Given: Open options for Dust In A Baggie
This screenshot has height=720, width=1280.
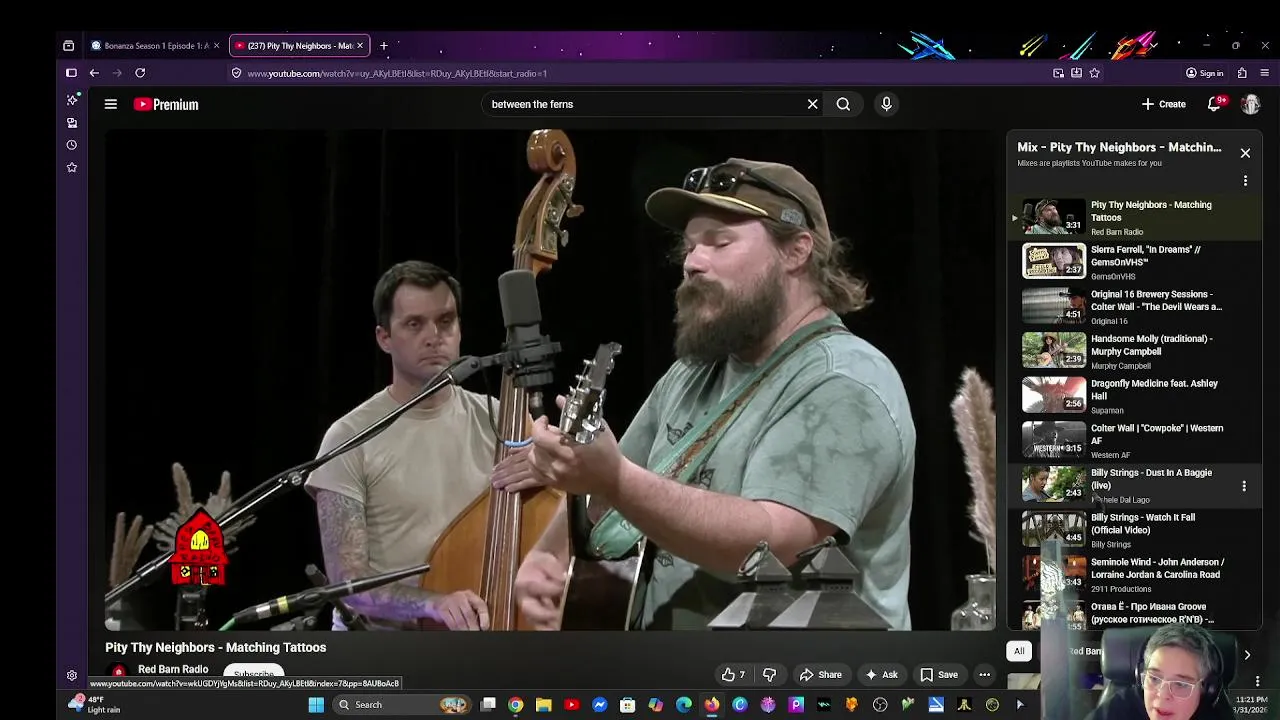Looking at the screenshot, I should tap(1244, 486).
